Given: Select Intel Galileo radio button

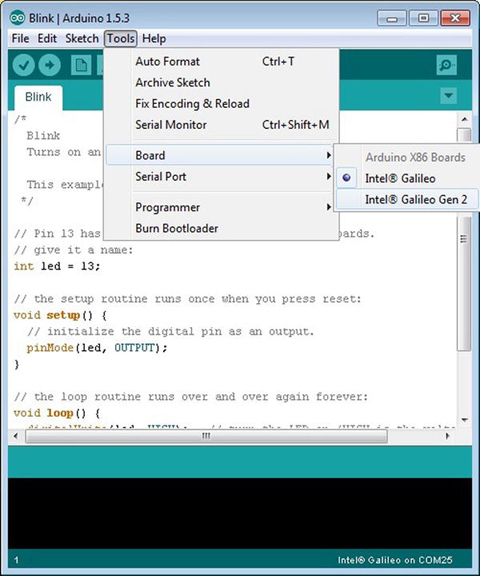Looking at the screenshot, I should coord(346,178).
